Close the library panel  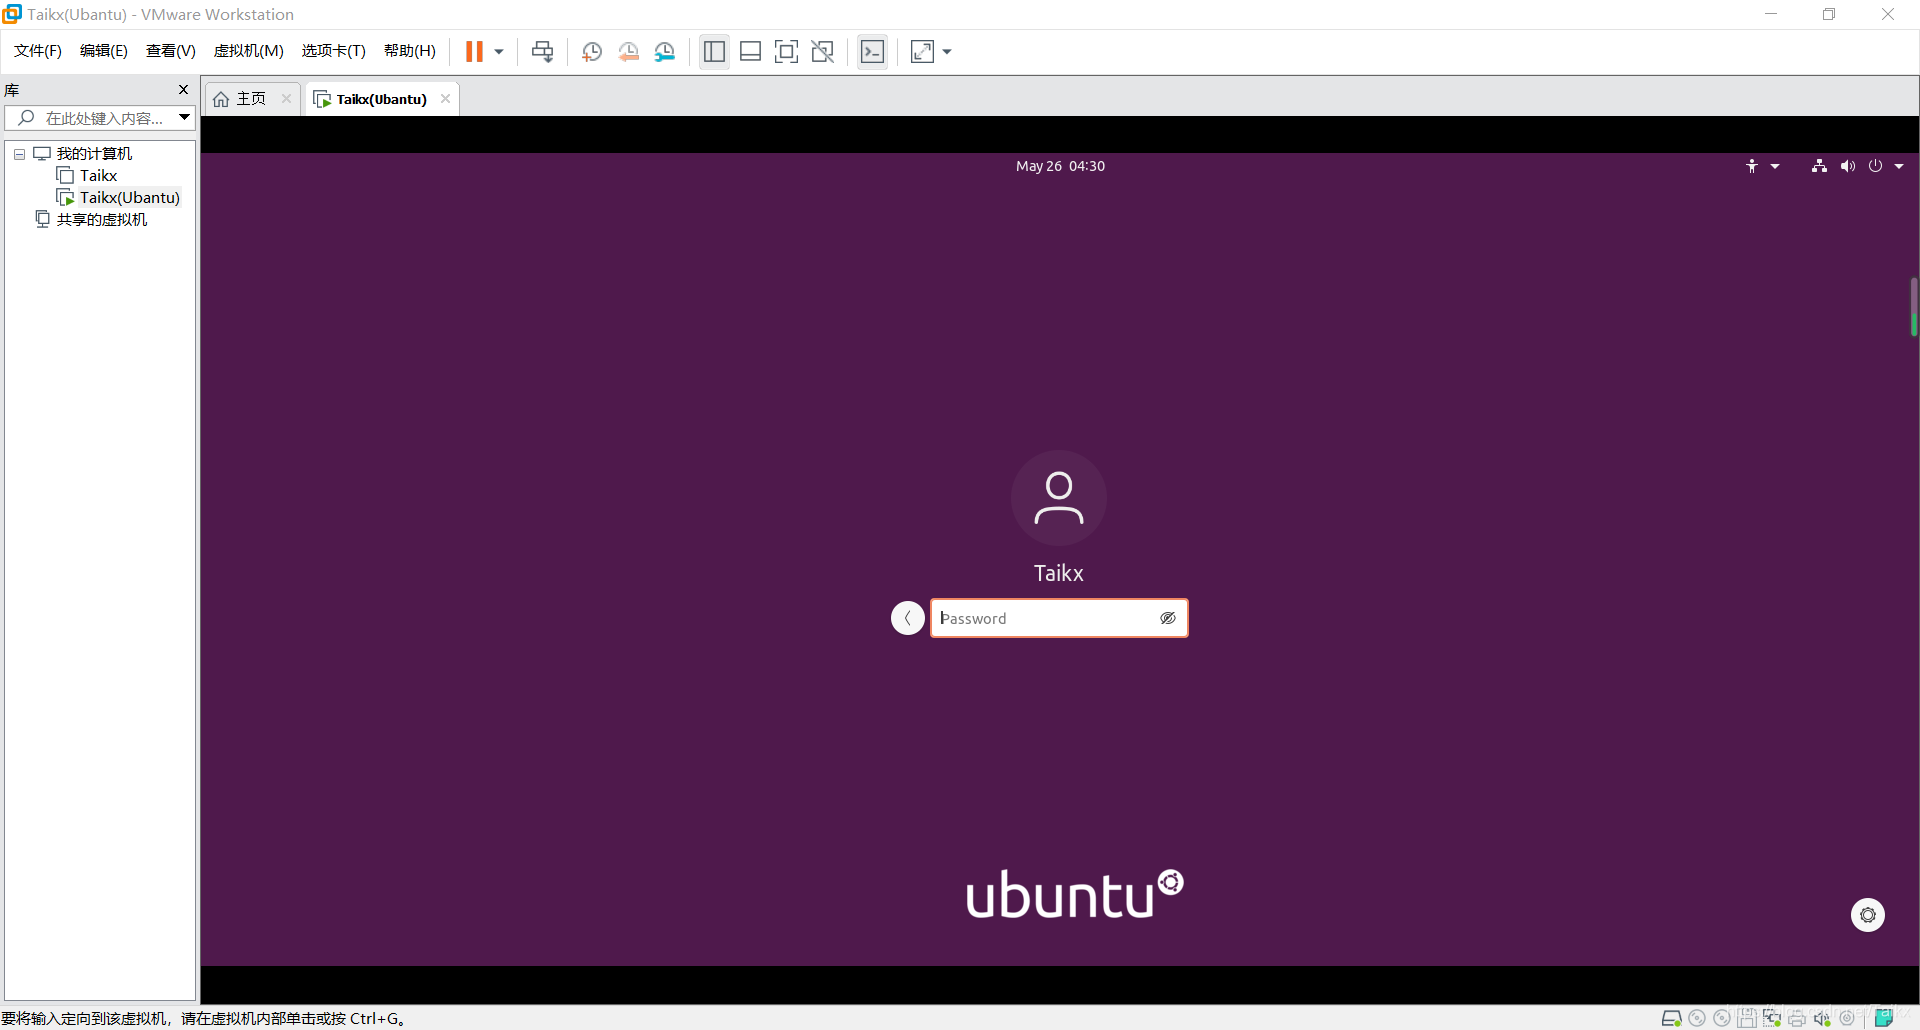point(184,90)
